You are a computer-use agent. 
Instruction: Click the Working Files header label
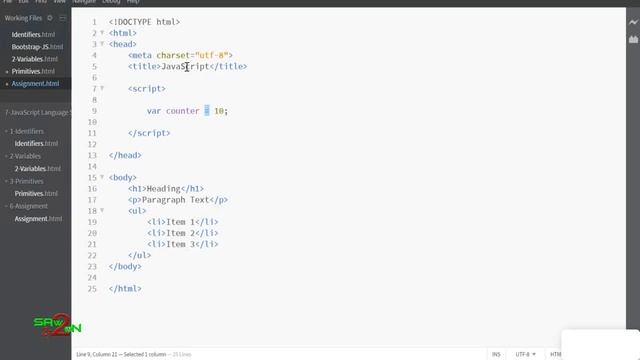click(x=23, y=18)
